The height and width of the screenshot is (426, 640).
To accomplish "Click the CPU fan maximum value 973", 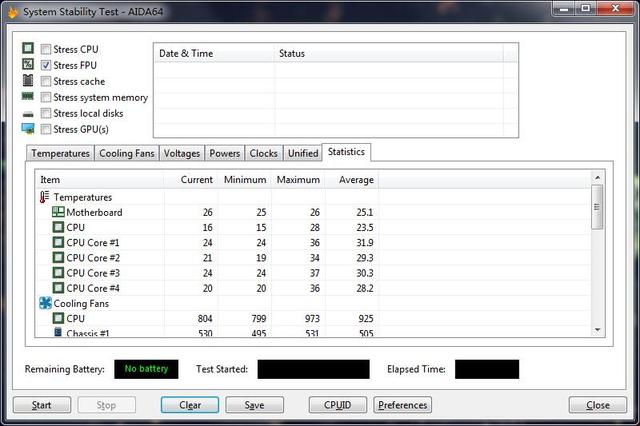I will point(312,318).
